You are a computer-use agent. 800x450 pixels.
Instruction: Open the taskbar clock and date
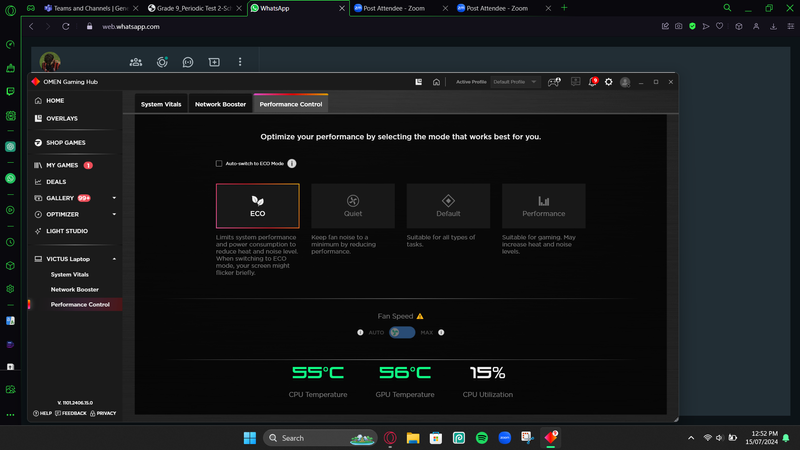click(x=761, y=438)
